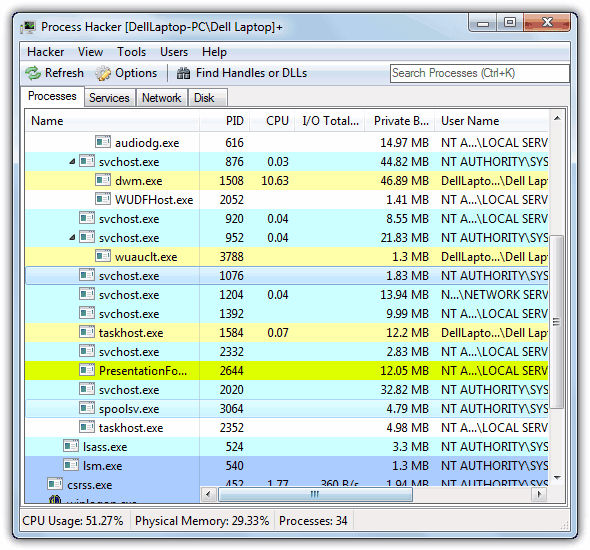Click the N...\NETWORK SERV user name cell
The image size is (590, 550).
[494, 295]
